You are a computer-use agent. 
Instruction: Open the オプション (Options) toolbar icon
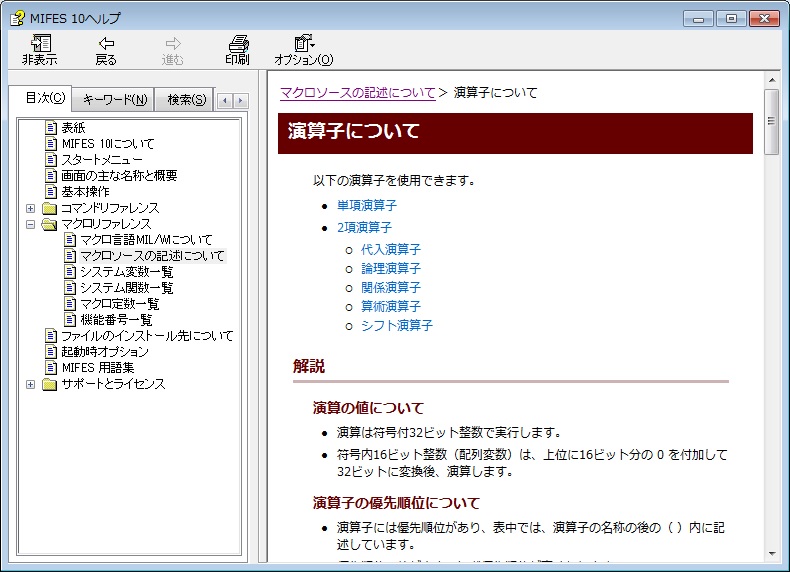[x=303, y=43]
